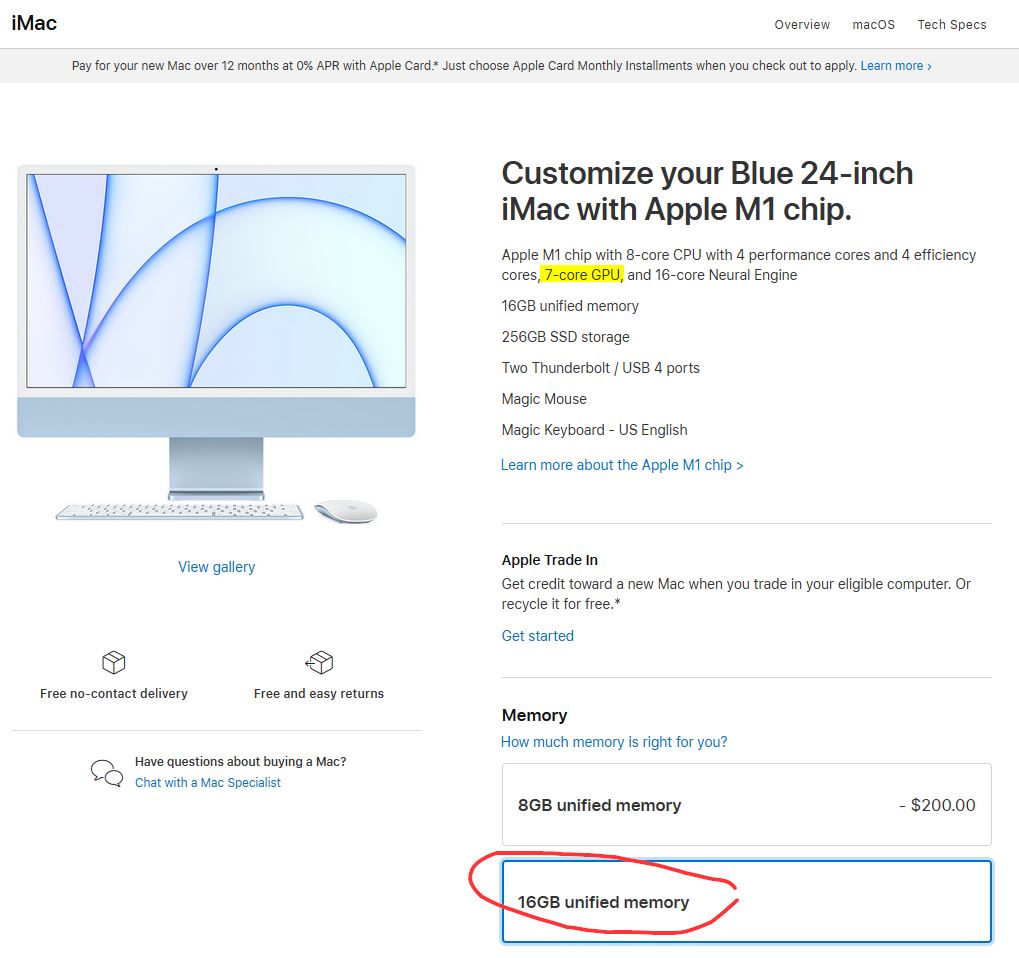Click Get started under Apple Trade In
Screen dimensions: 1019x958
(x=537, y=636)
